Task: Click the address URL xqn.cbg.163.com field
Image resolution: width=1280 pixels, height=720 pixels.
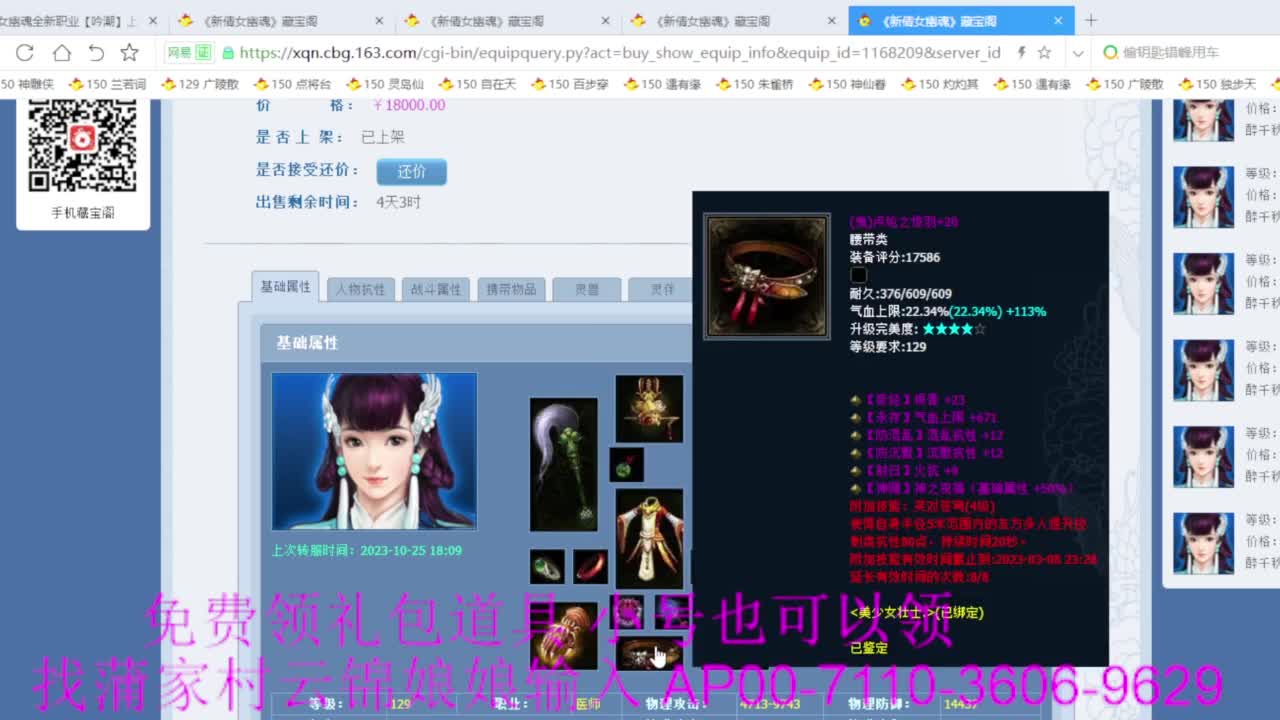Action: pos(620,53)
